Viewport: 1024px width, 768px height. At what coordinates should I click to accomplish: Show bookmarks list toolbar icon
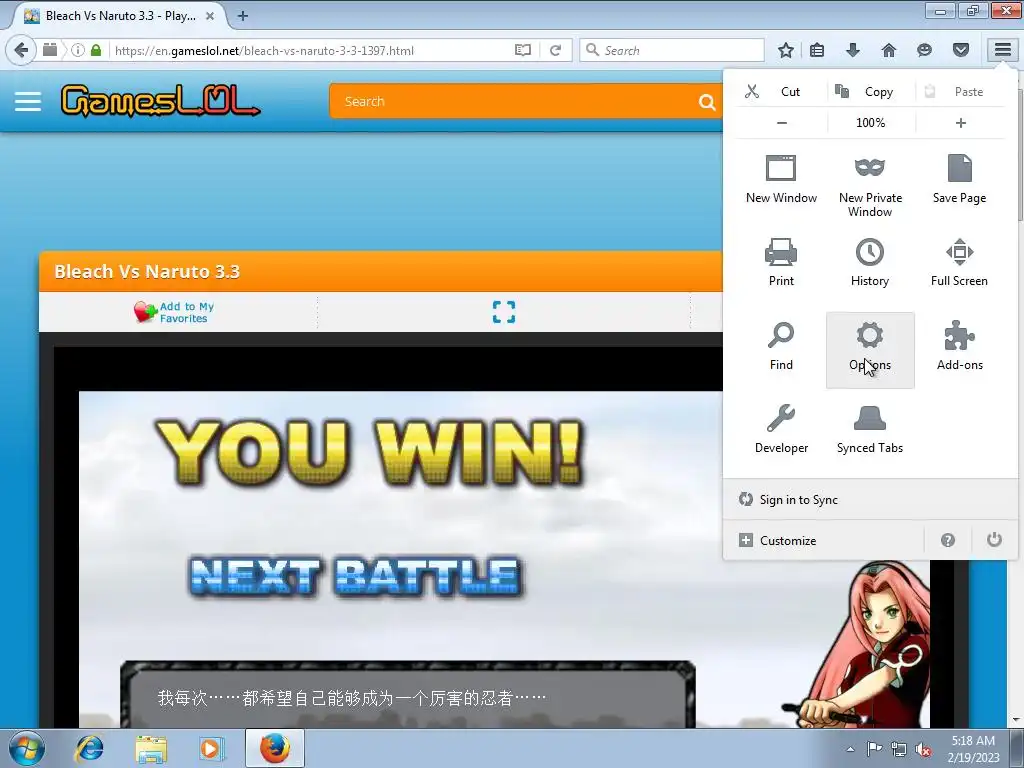pos(817,50)
